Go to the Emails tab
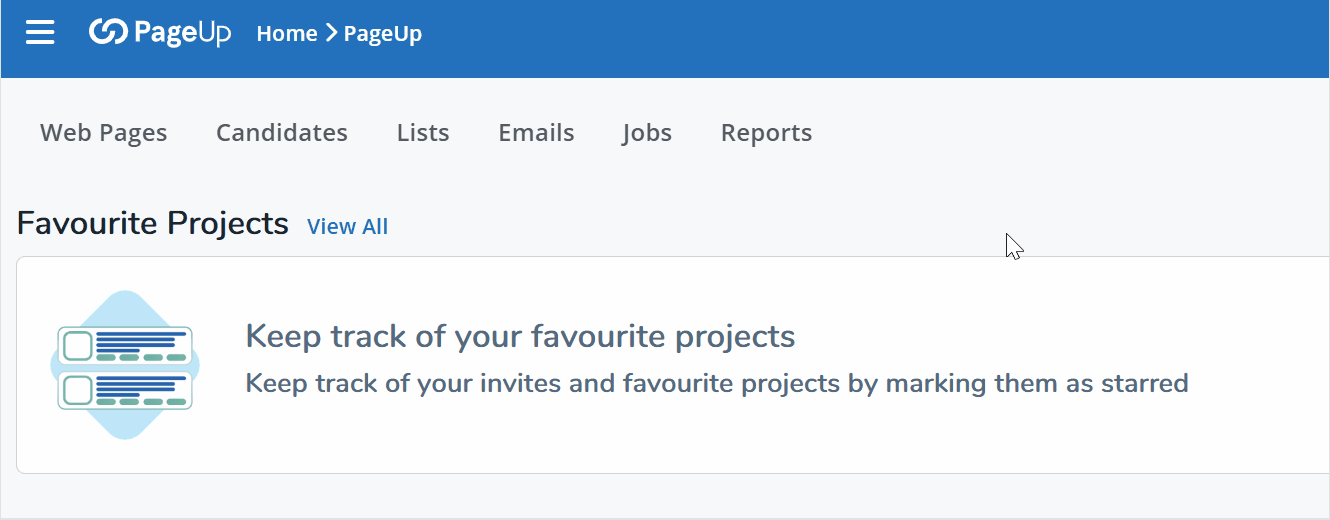The image size is (1330, 520). pos(536,133)
